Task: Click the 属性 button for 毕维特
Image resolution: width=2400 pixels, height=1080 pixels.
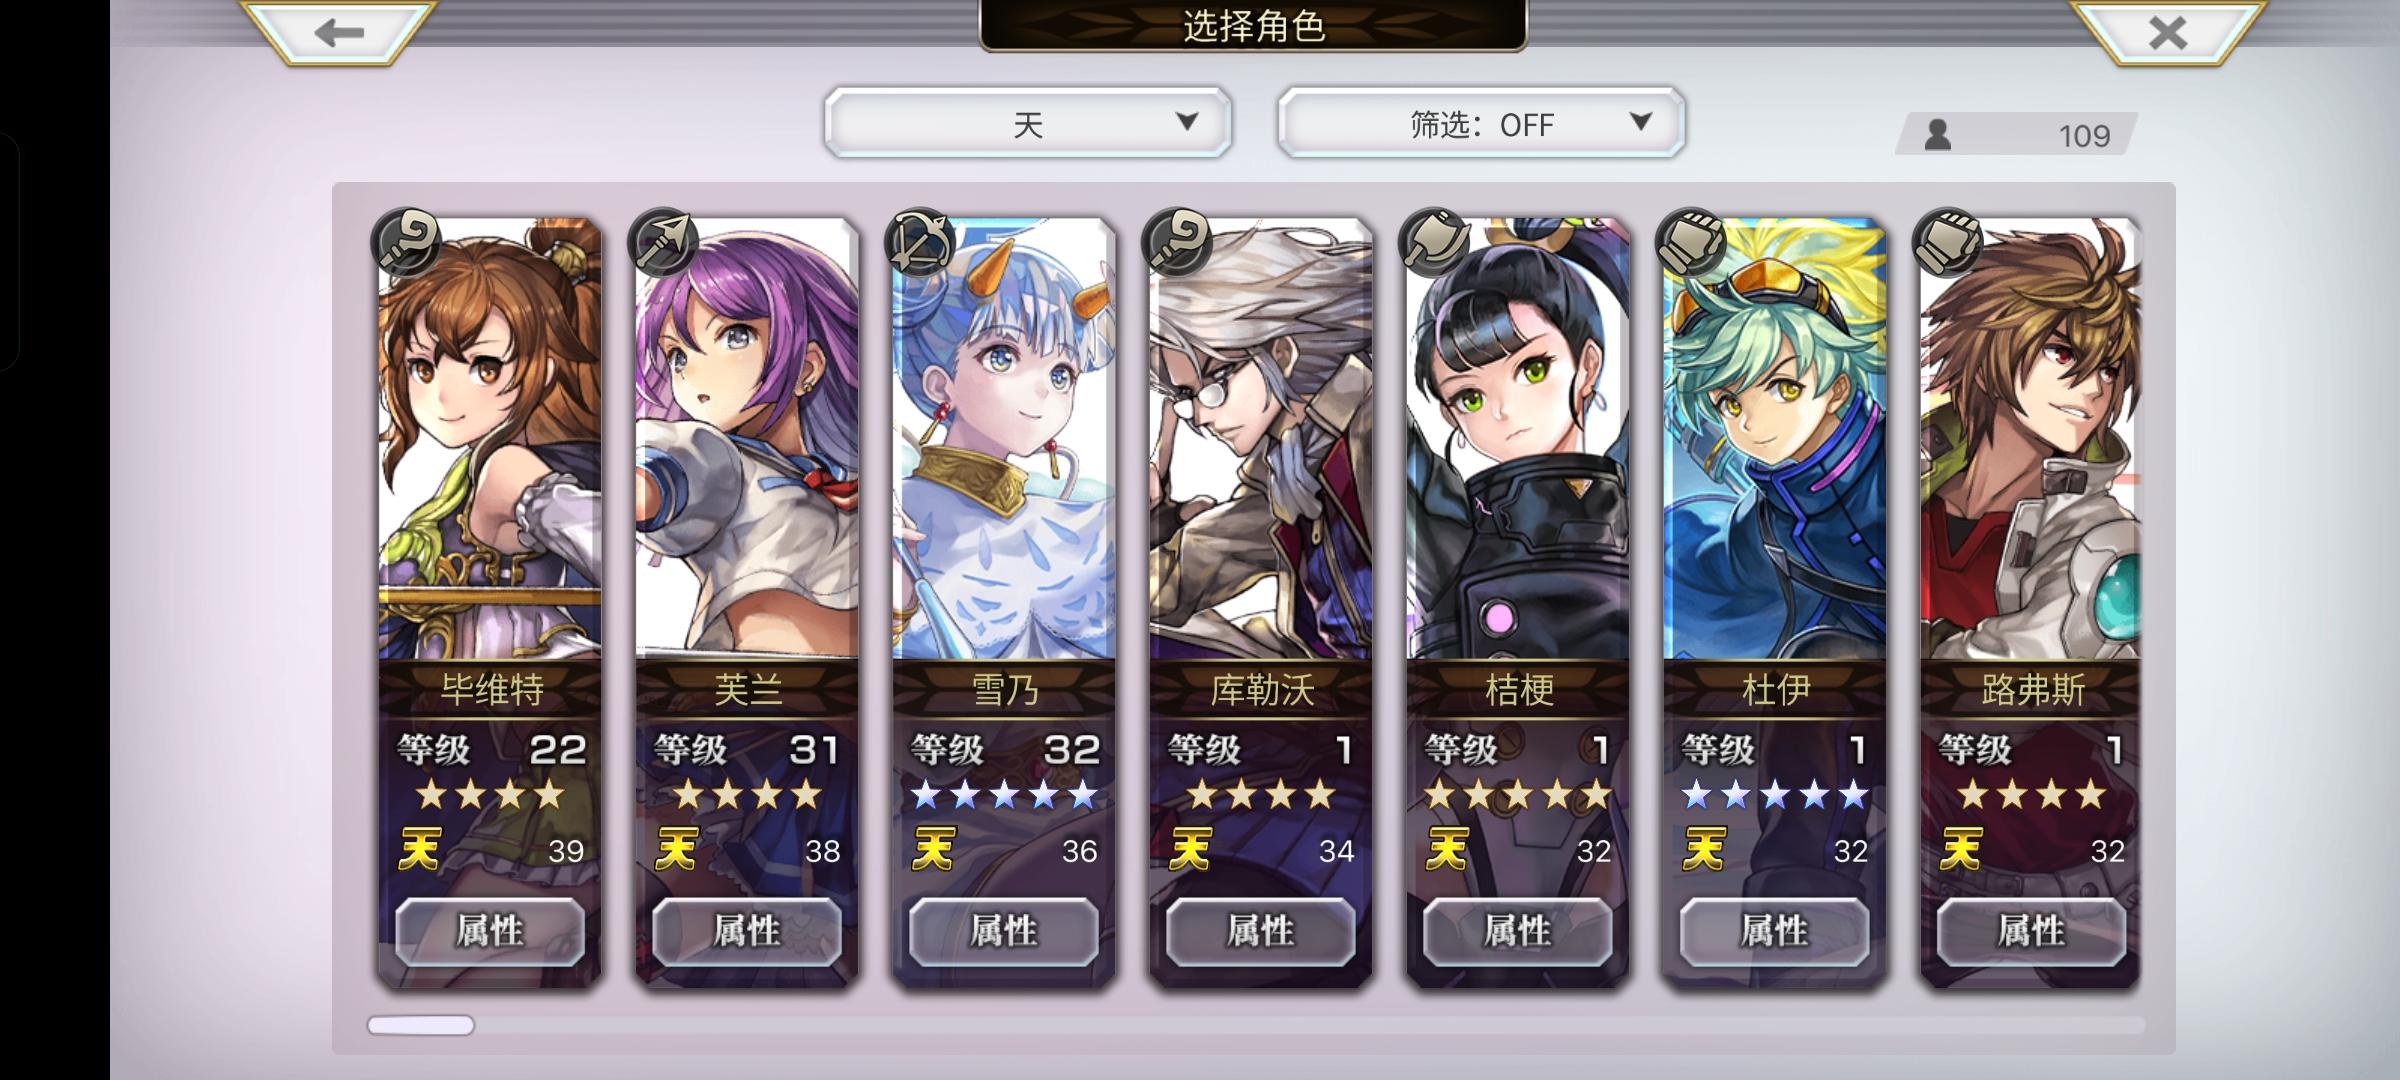Action: tap(490, 931)
